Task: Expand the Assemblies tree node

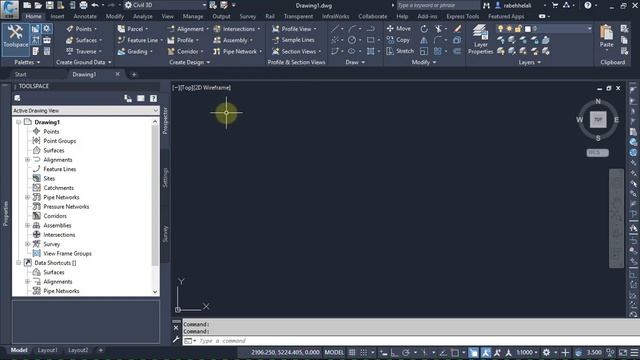Action: tap(27, 225)
